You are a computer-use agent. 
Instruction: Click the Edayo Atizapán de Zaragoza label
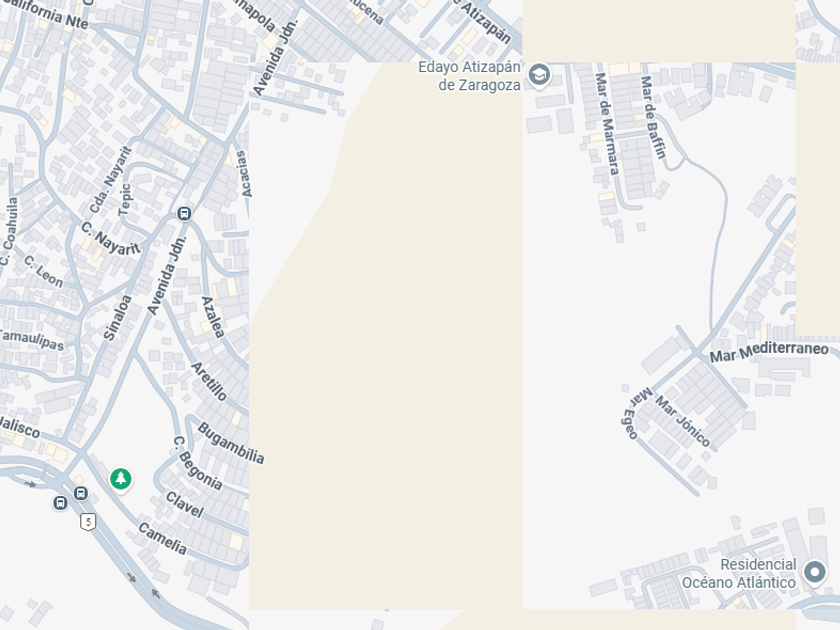pos(469,76)
